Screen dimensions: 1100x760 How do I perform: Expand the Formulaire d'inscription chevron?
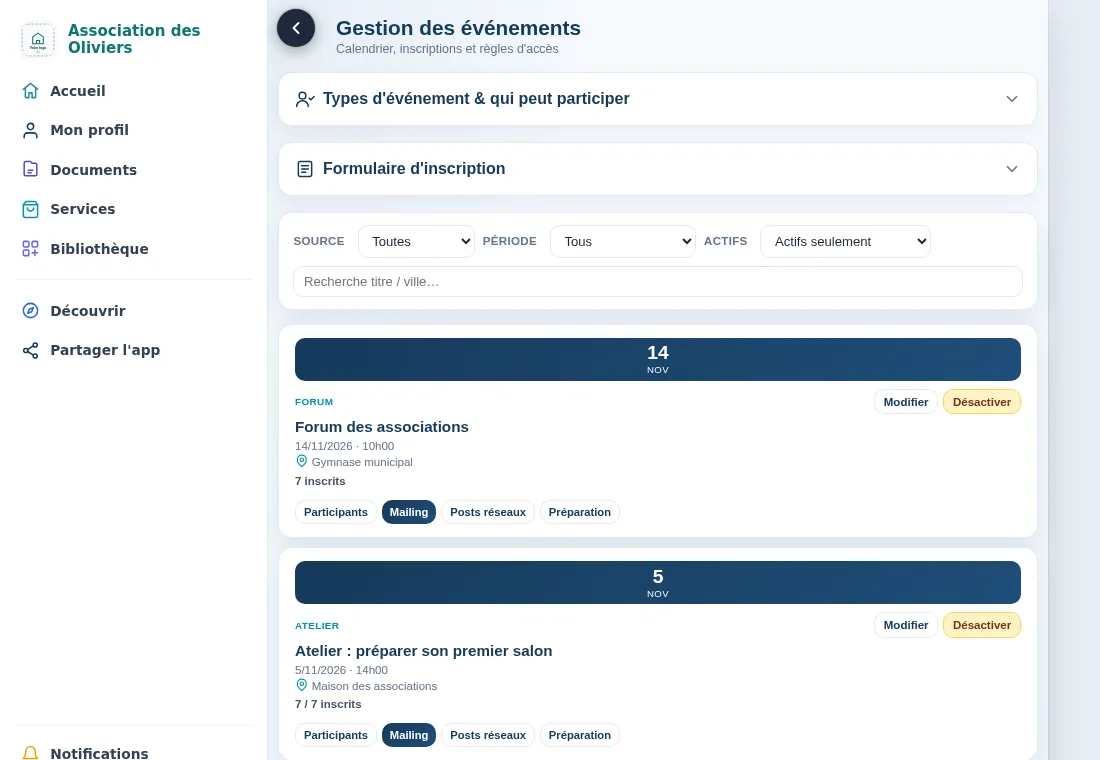[1011, 168]
